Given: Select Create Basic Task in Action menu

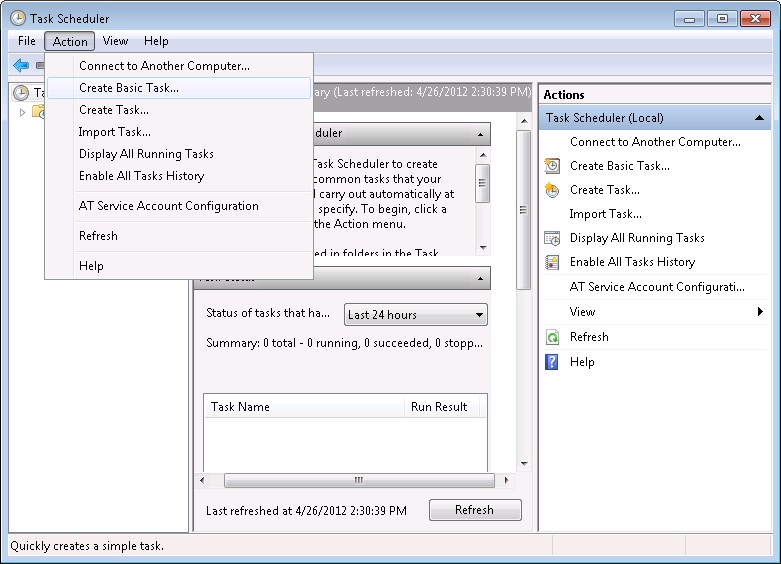Looking at the screenshot, I should coord(179,88).
